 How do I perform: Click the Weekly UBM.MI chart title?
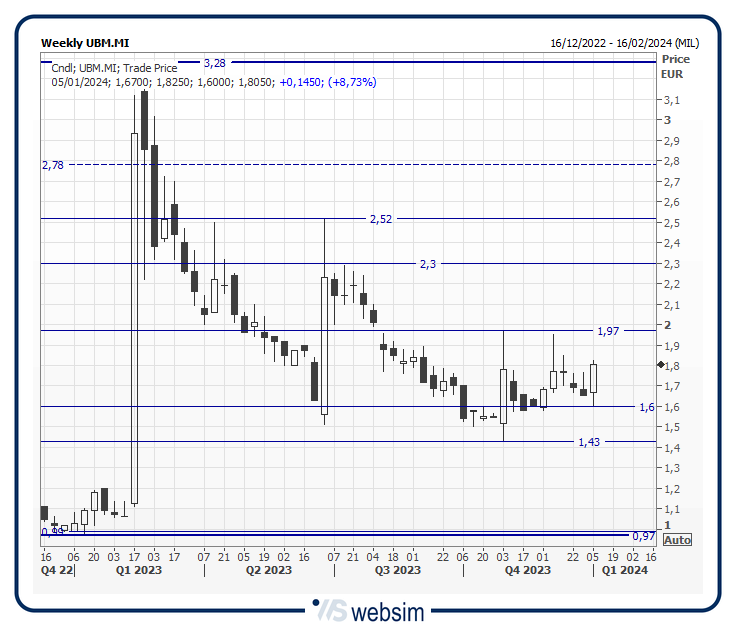coord(85,43)
